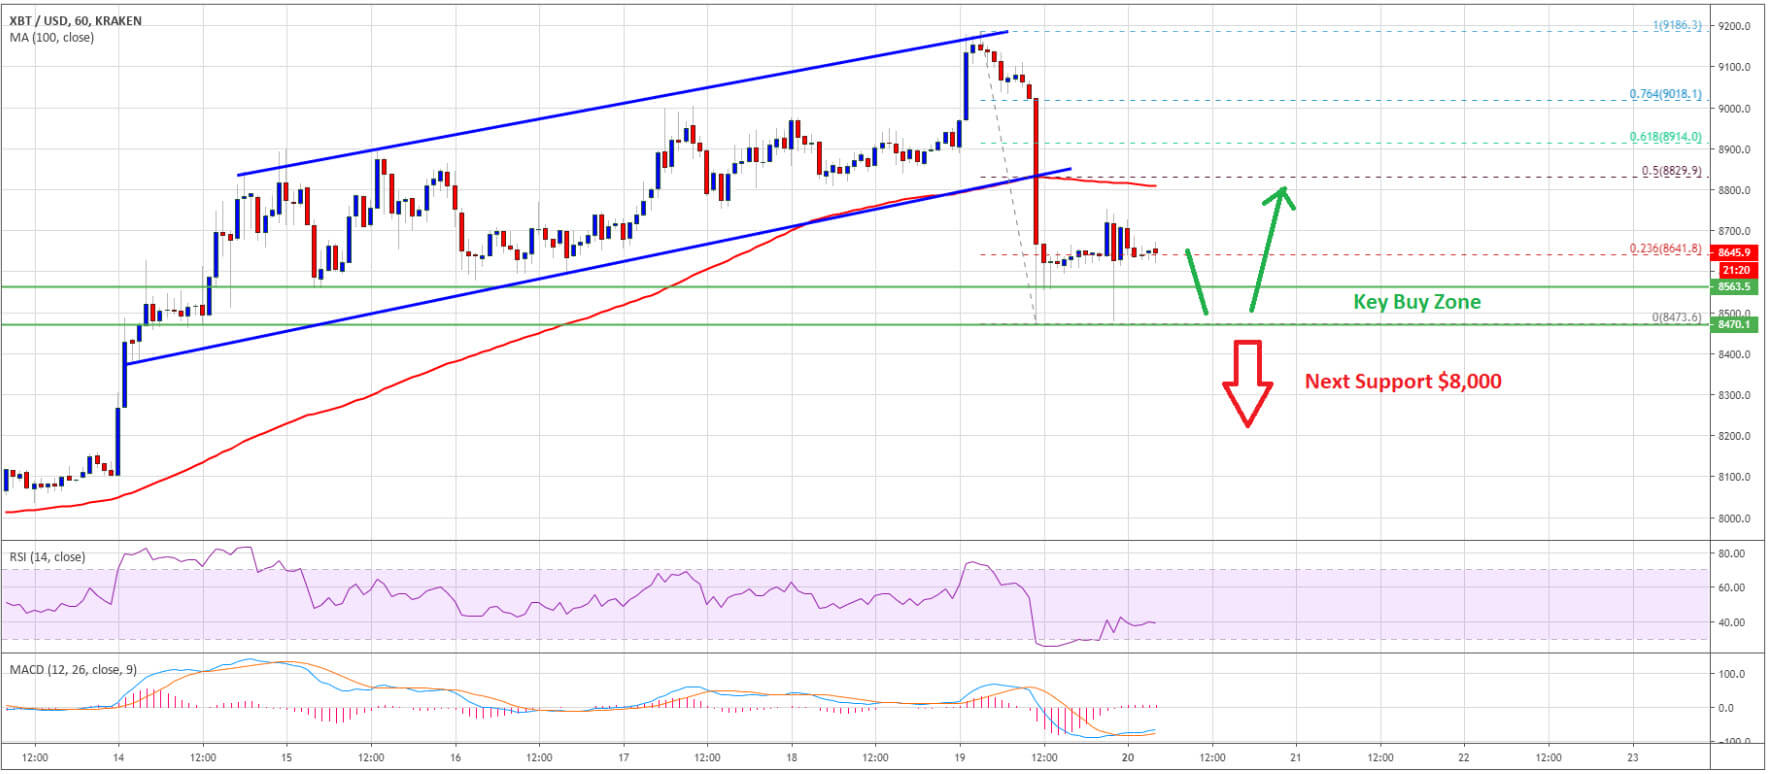Click the red current price tag 8645.9
This screenshot has width=1768, height=774.
[x=1735, y=254]
